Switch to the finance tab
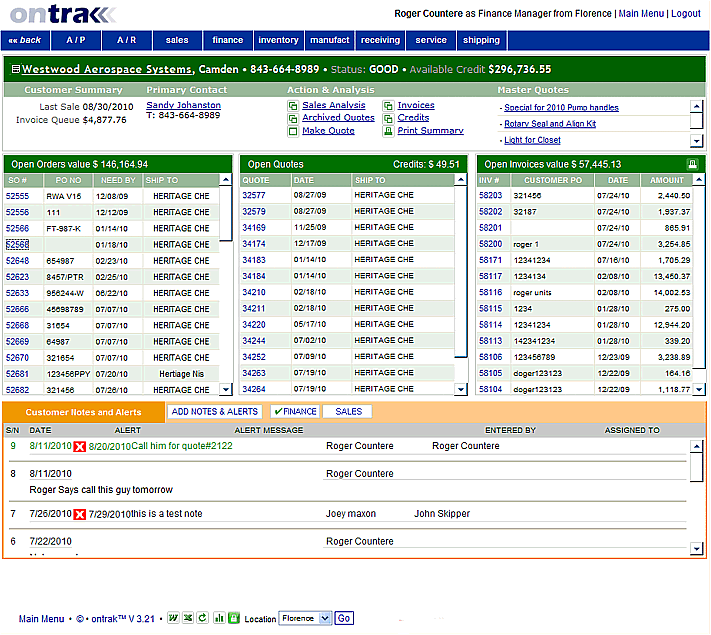711x635 pixels. click(228, 40)
